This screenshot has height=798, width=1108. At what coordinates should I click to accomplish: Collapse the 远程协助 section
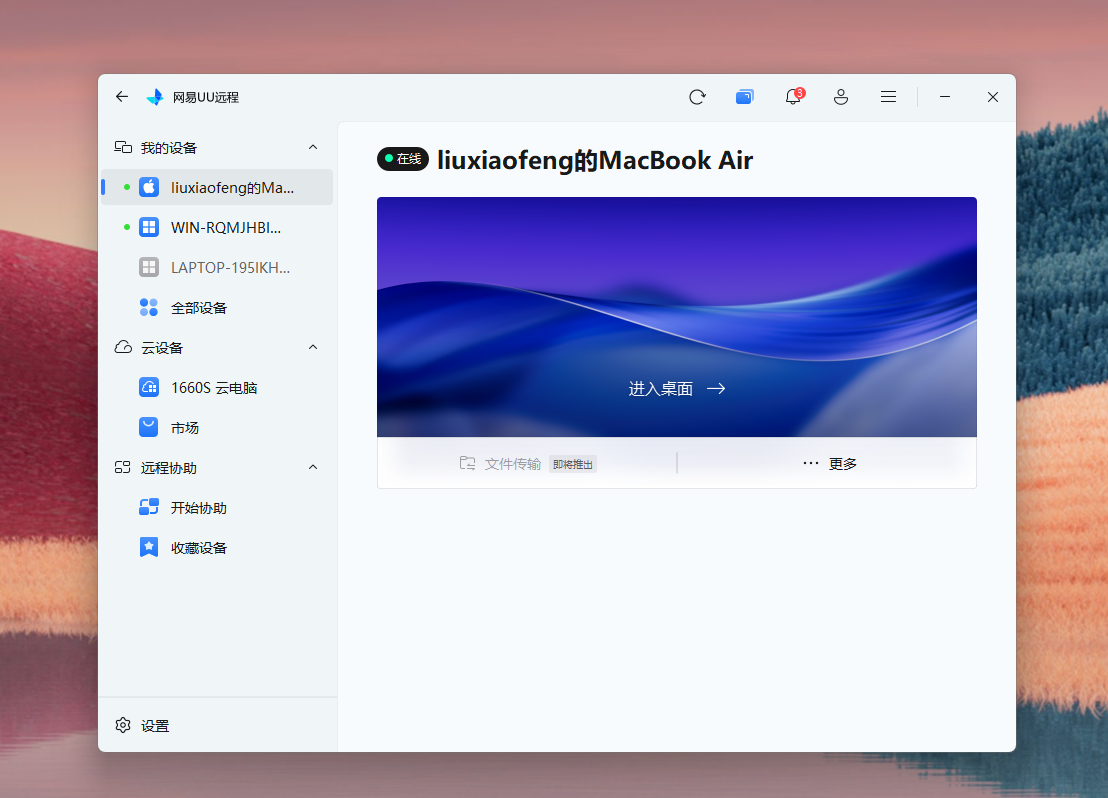pyautogui.click(x=313, y=467)
